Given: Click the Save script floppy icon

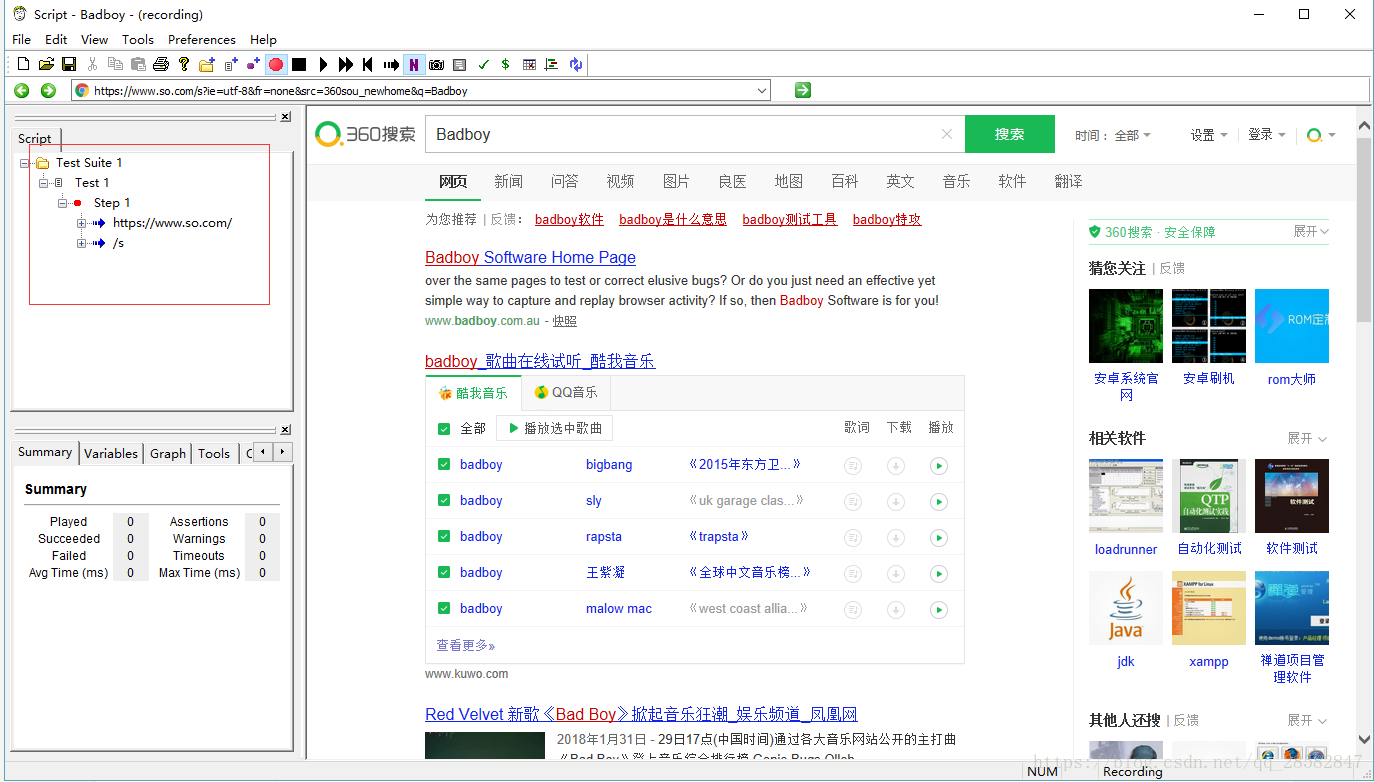Looking at the screenshot, I should (69, 64).
